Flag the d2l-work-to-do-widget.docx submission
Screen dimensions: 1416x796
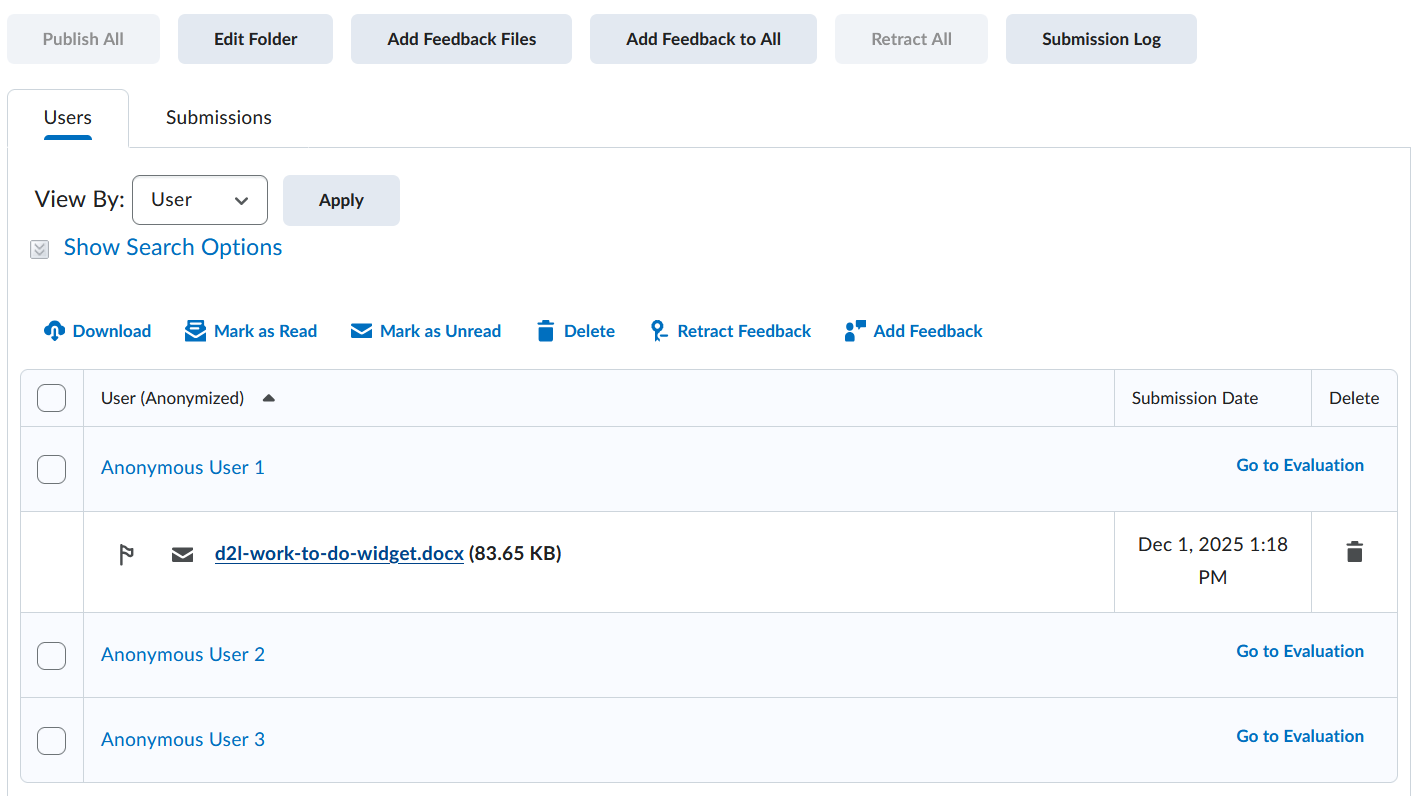(127, 554)
